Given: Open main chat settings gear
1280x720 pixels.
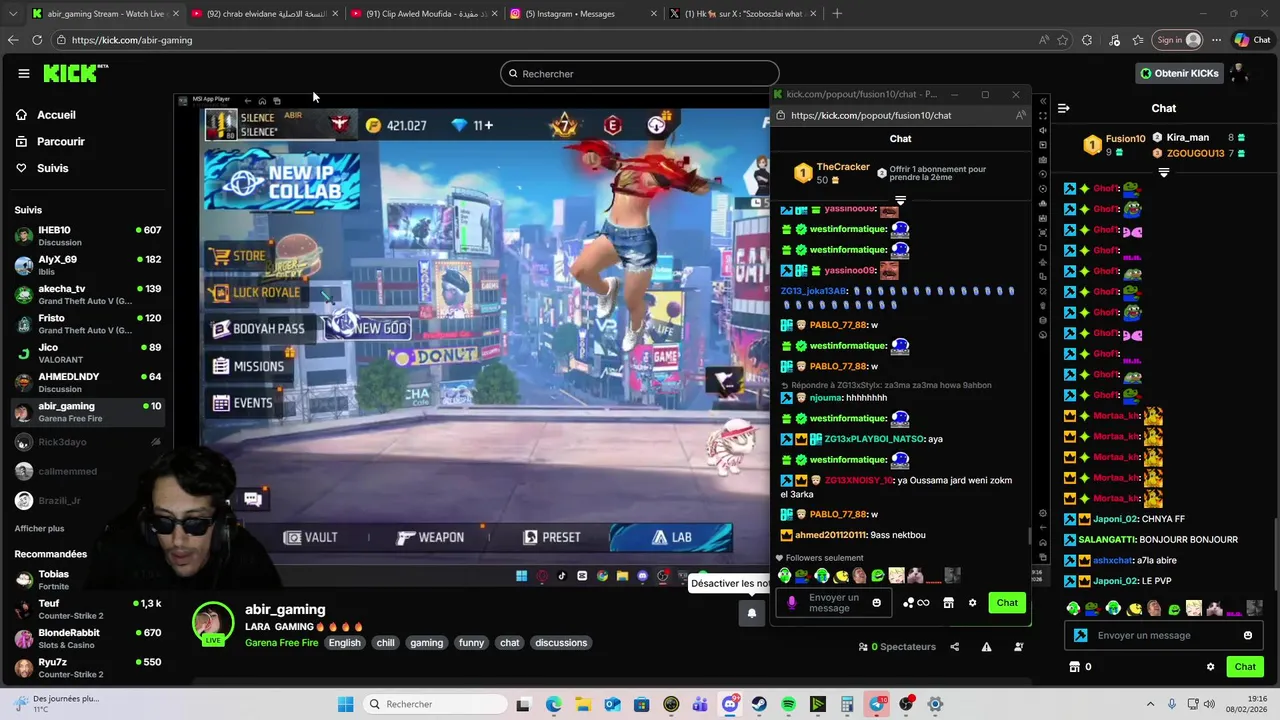Looking at the screenshot, I should click(1210, 667).
